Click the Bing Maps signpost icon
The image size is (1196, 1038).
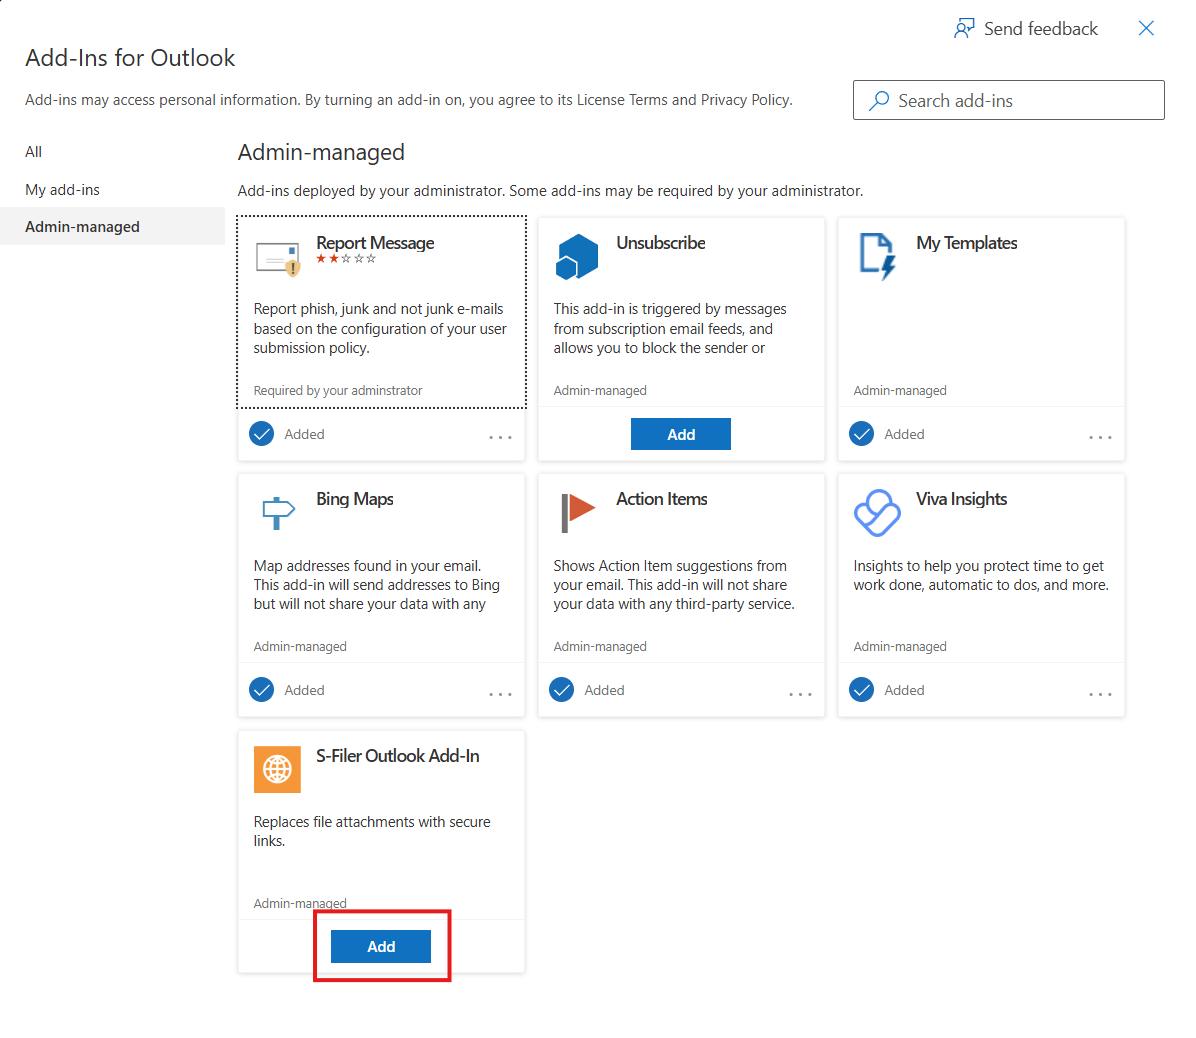278,513
